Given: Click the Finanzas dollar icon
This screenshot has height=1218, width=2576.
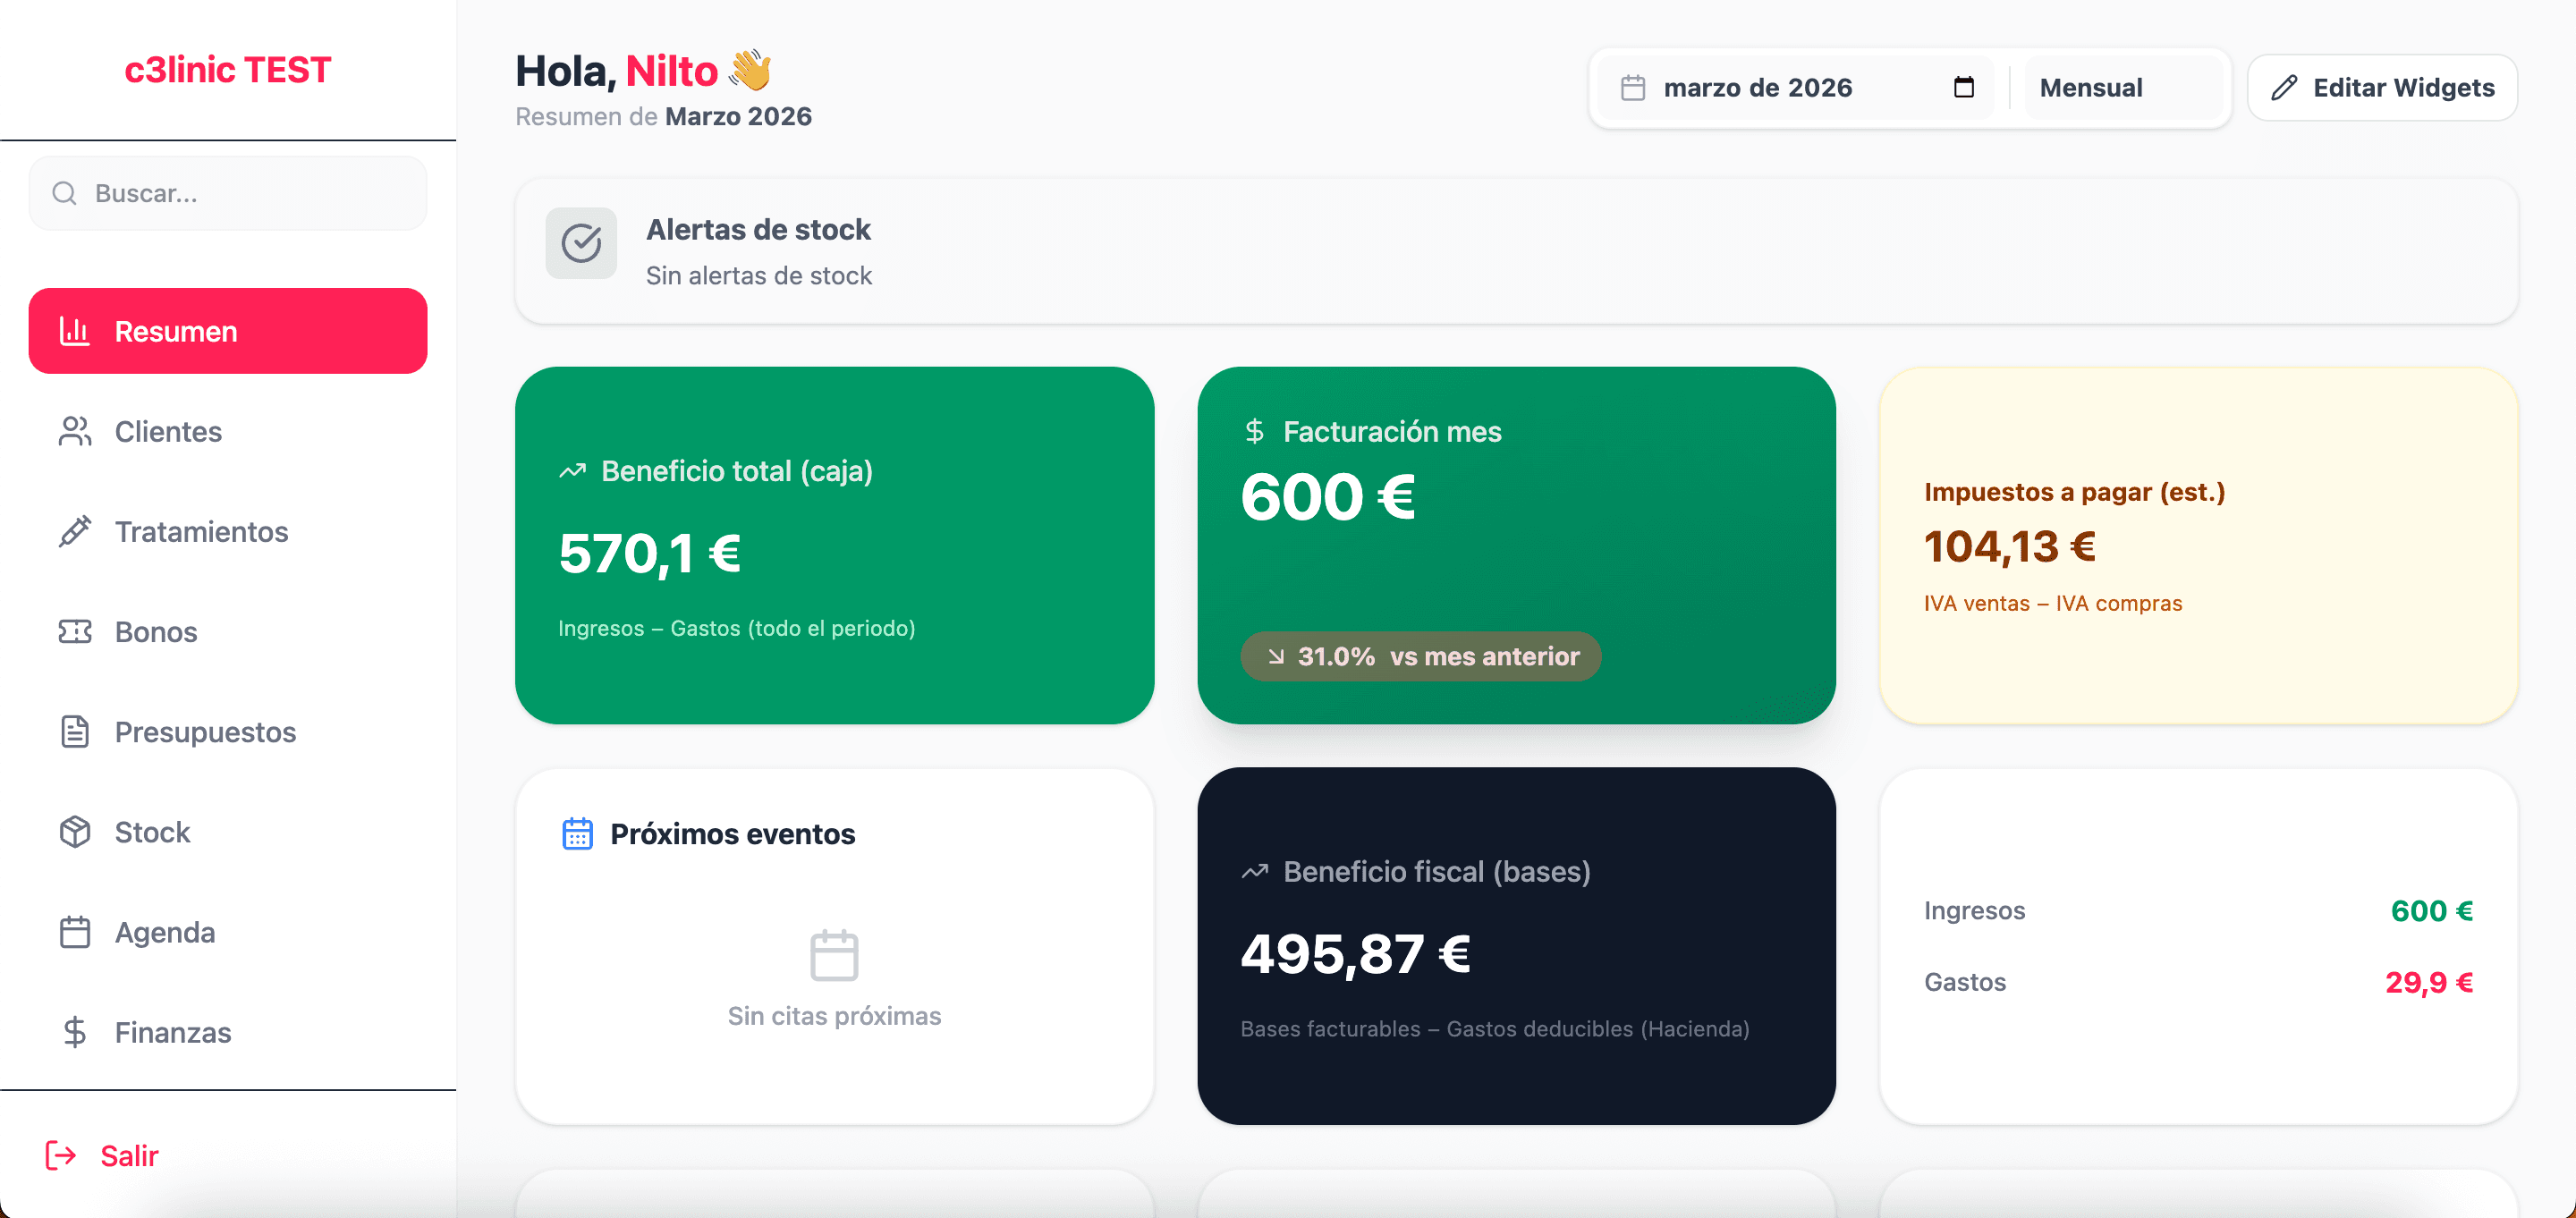Looking at the screenshot, I should click(x=74, y=1031).
